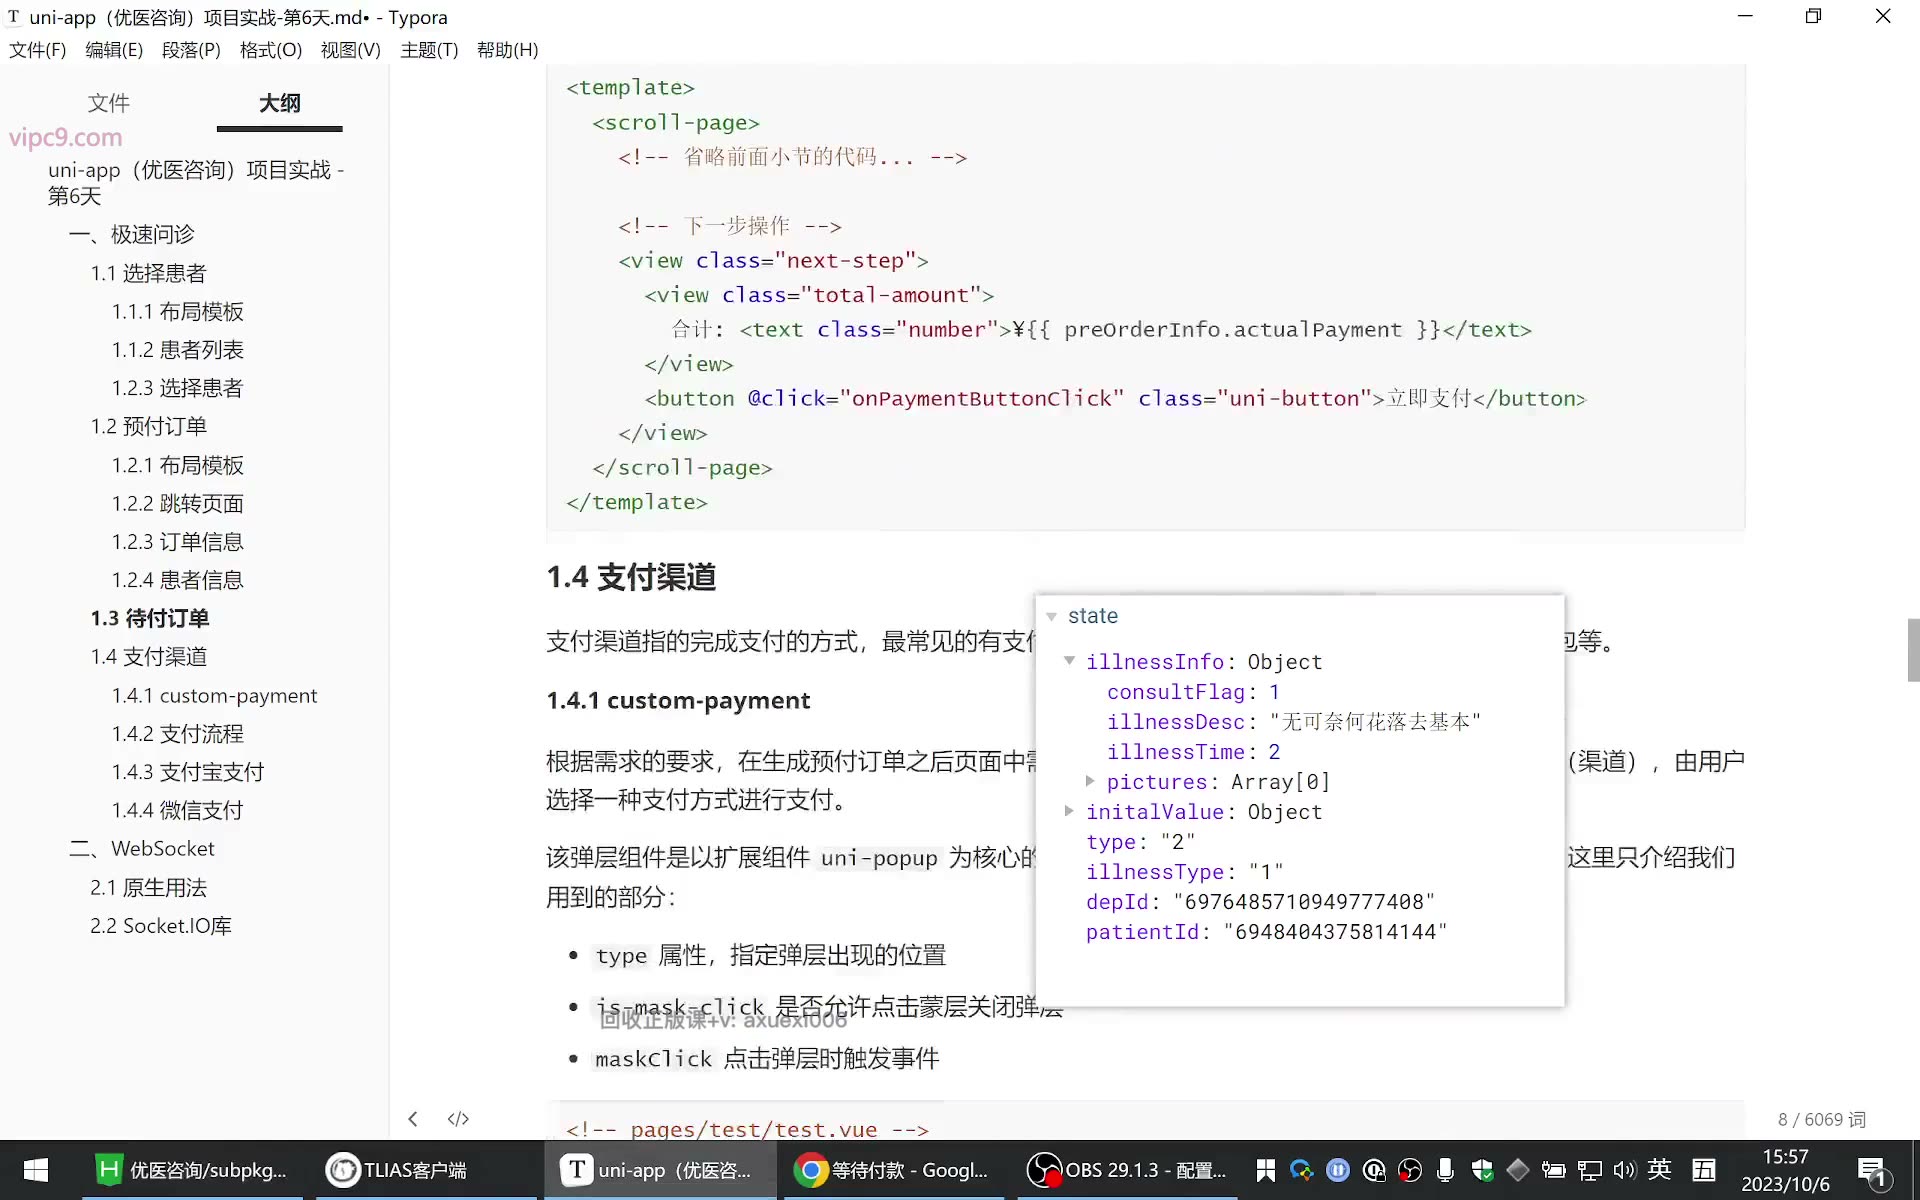Collapse illnessInfo Object node
1920x1200 pixels.
coord(1070,661)
